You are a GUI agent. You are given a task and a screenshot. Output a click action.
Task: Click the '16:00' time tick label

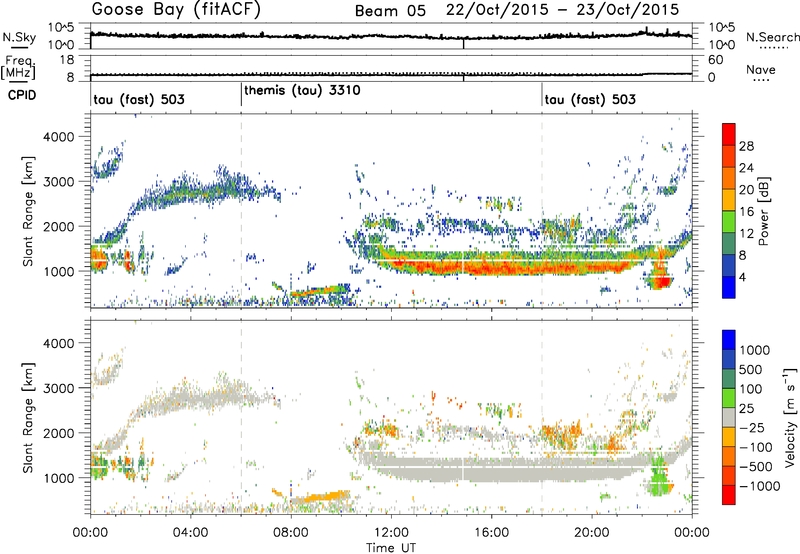pyautogui.click(x=491, y=533)
